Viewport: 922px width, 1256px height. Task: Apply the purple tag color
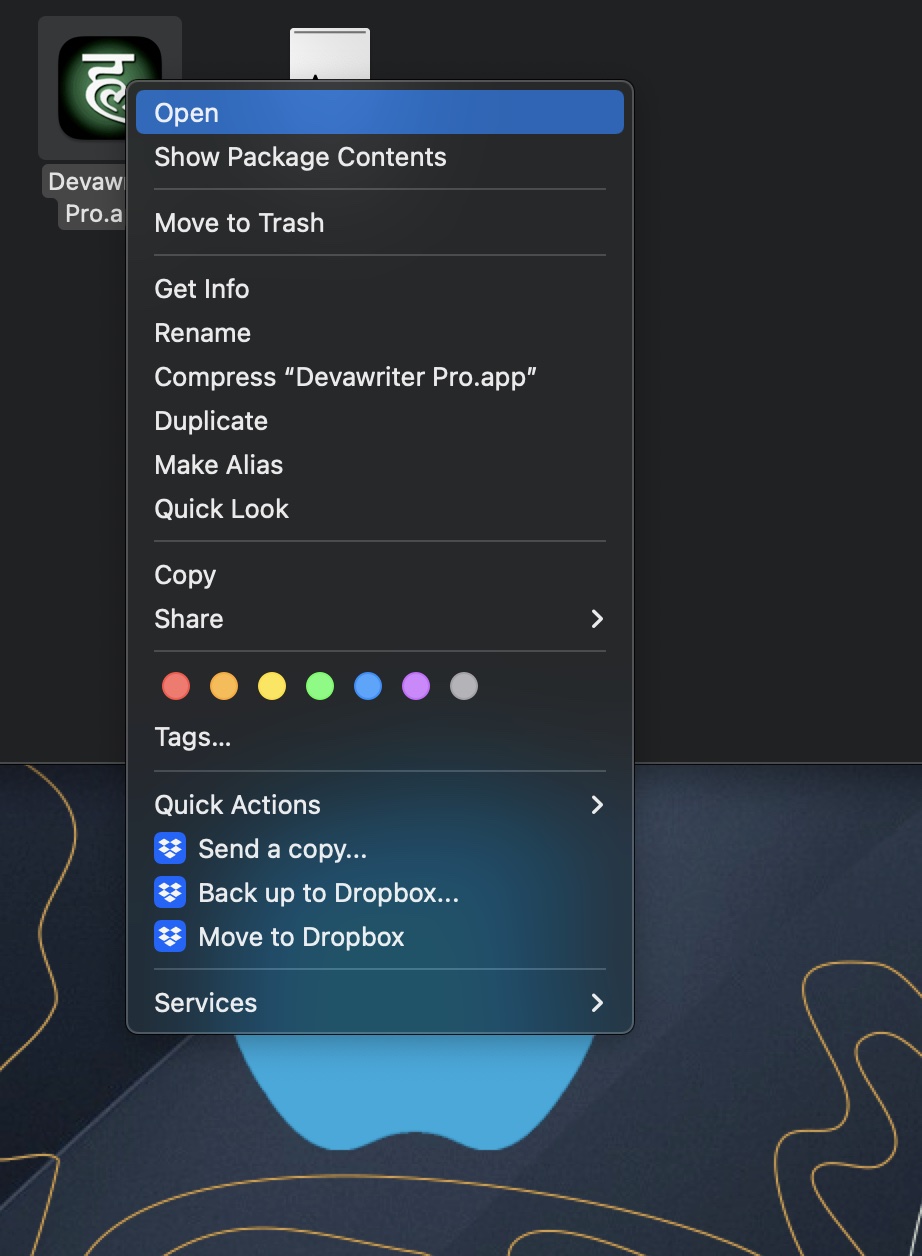coord(416,686)
